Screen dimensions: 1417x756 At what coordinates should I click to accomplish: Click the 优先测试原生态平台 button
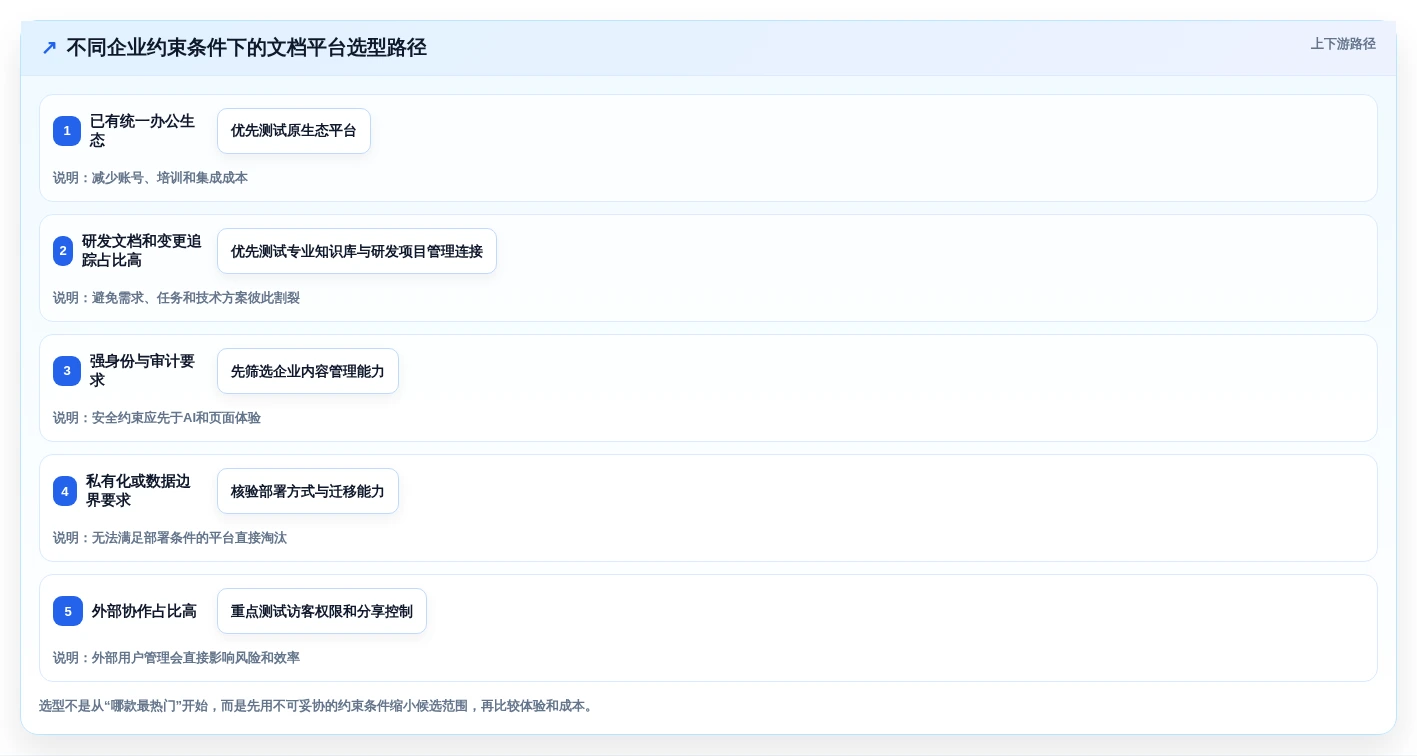294,131
